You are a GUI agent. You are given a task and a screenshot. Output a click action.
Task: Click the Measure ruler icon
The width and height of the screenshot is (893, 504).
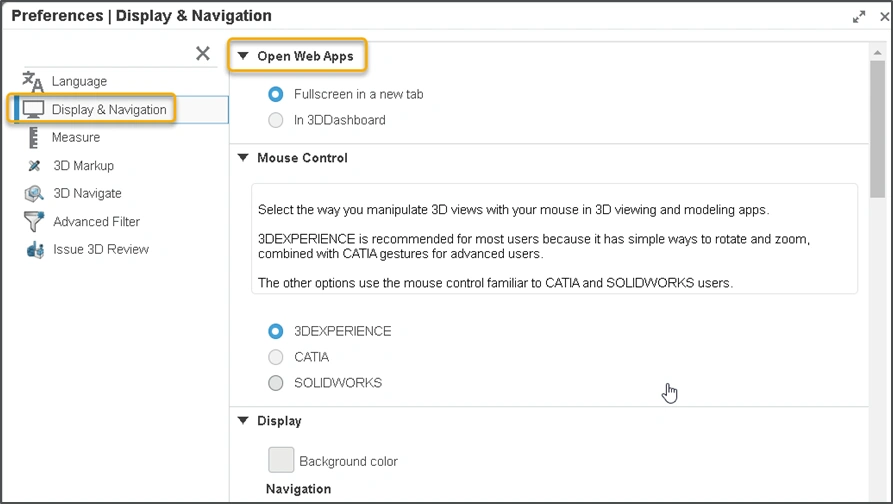coord(34,137)
